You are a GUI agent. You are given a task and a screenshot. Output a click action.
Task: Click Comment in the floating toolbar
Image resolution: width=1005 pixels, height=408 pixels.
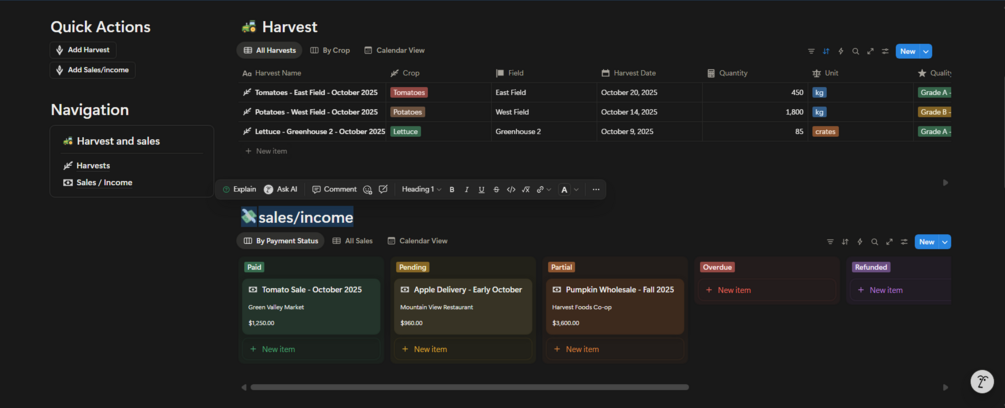pos(334,190)
